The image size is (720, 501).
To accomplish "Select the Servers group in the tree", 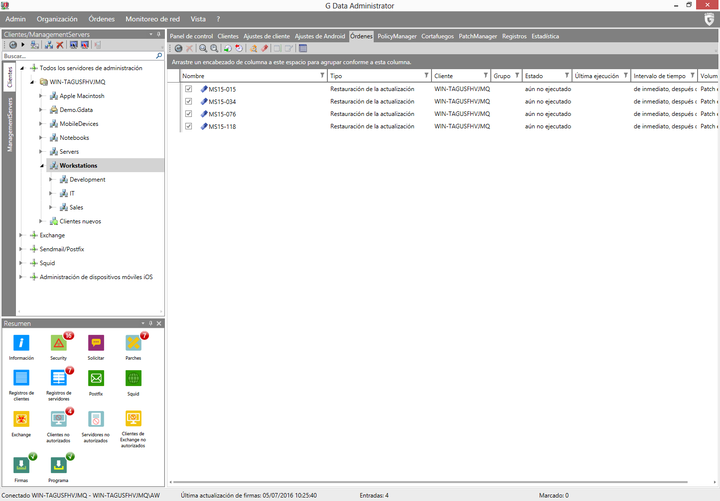I will point(69,152).
